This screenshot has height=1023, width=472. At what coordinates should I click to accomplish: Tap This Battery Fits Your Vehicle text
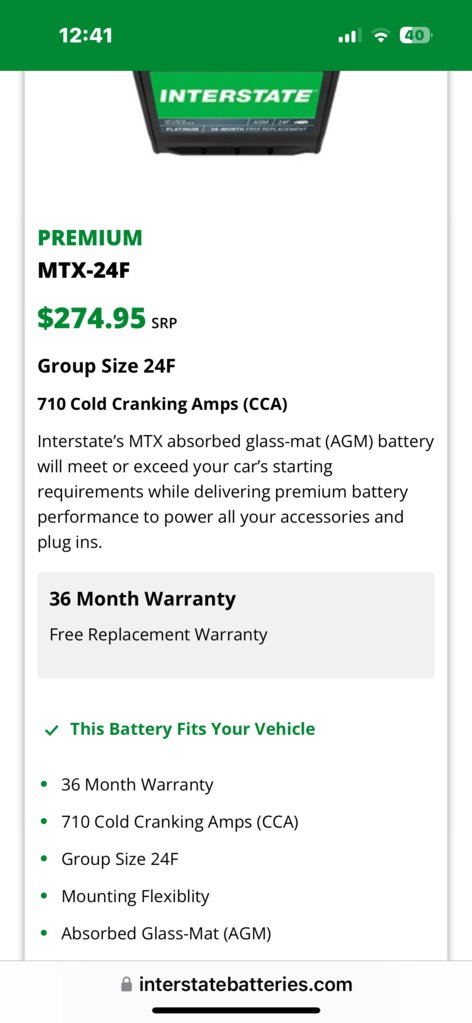pyautogui.click(x=193, y=729)
